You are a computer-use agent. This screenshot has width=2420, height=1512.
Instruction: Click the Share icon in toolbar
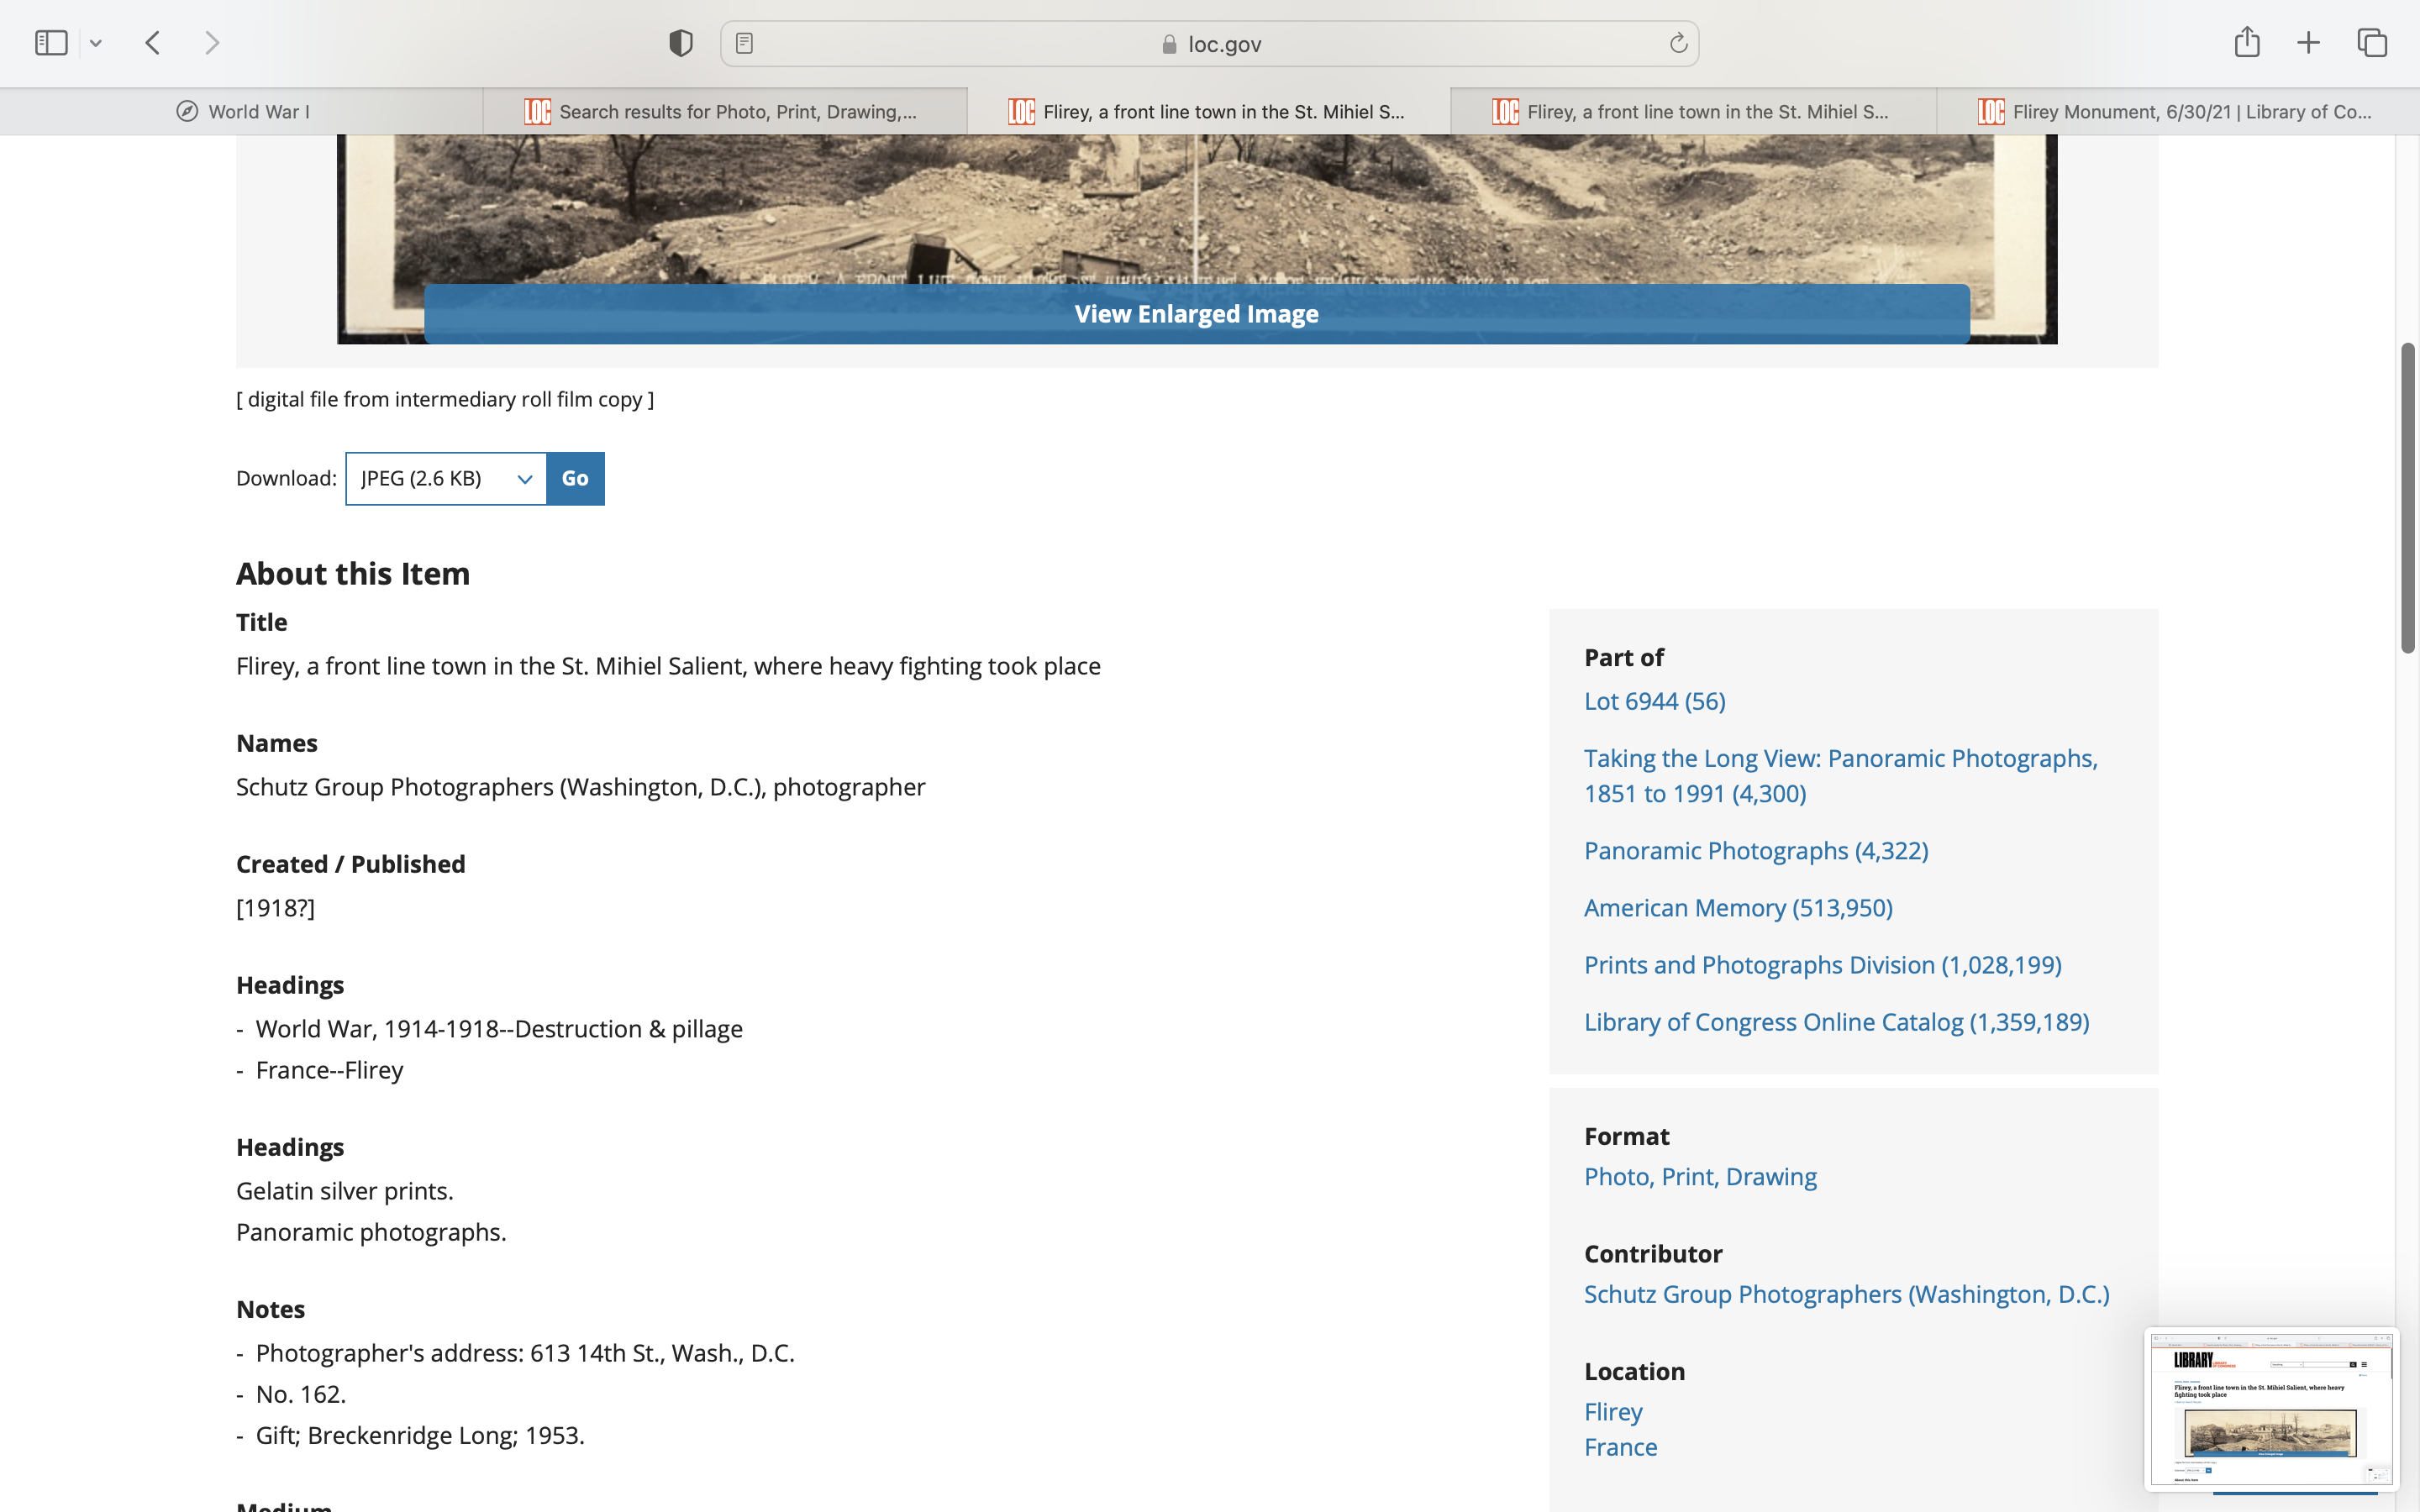point(2246,43)
